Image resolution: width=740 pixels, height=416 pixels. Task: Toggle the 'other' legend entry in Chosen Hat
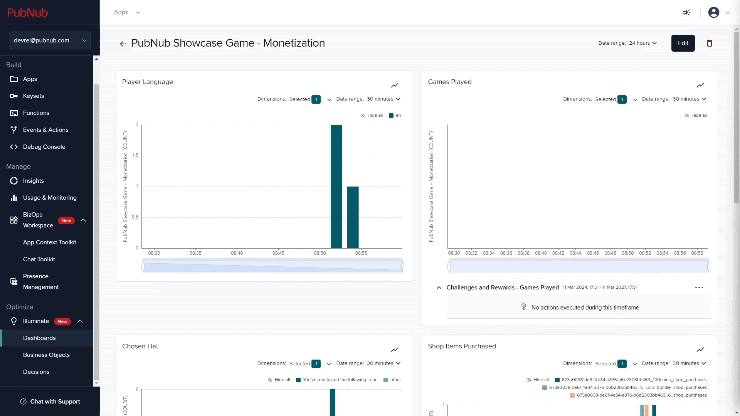point(392,380)
